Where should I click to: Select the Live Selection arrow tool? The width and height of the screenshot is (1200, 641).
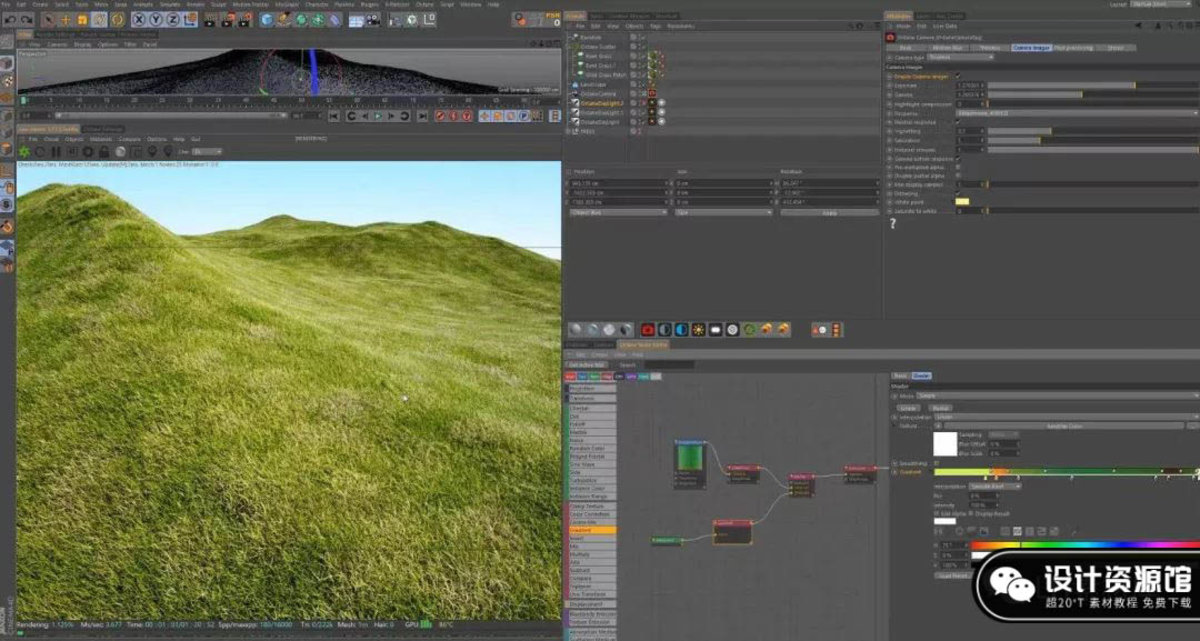click(48, 19)
